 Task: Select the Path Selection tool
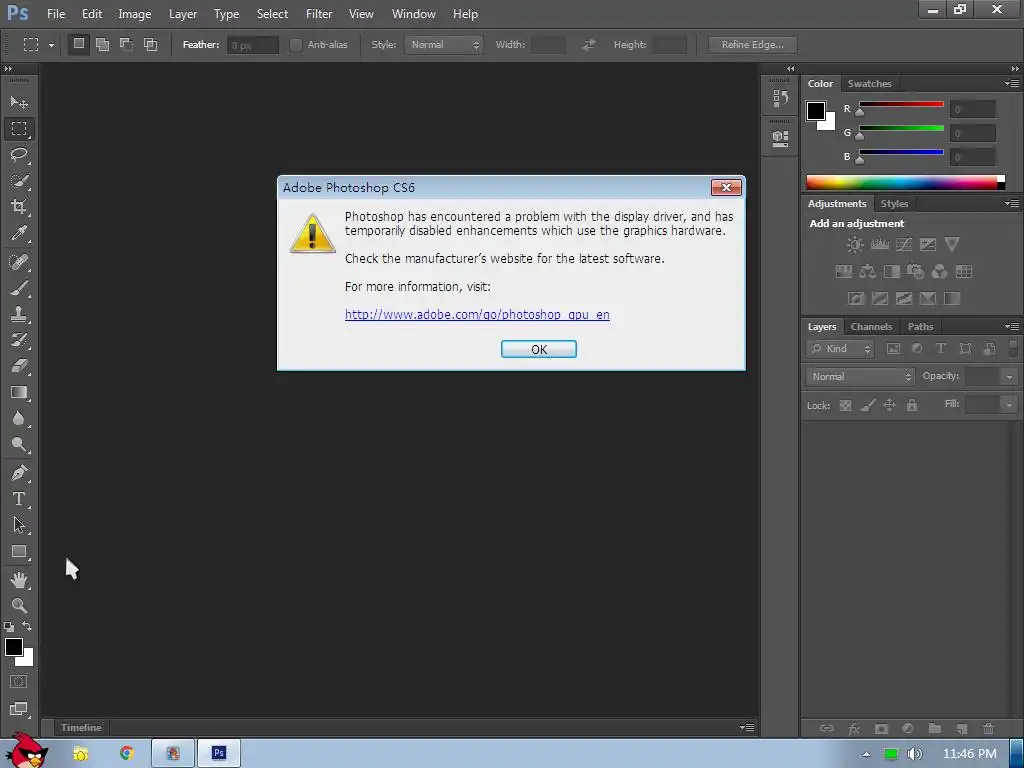[19, 525]
